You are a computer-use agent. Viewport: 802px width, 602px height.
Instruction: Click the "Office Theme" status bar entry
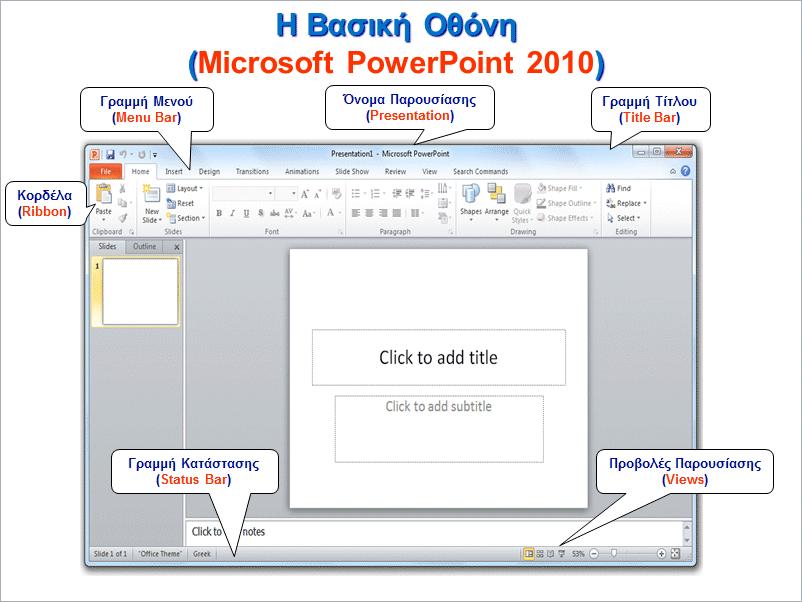click(160, 554)
